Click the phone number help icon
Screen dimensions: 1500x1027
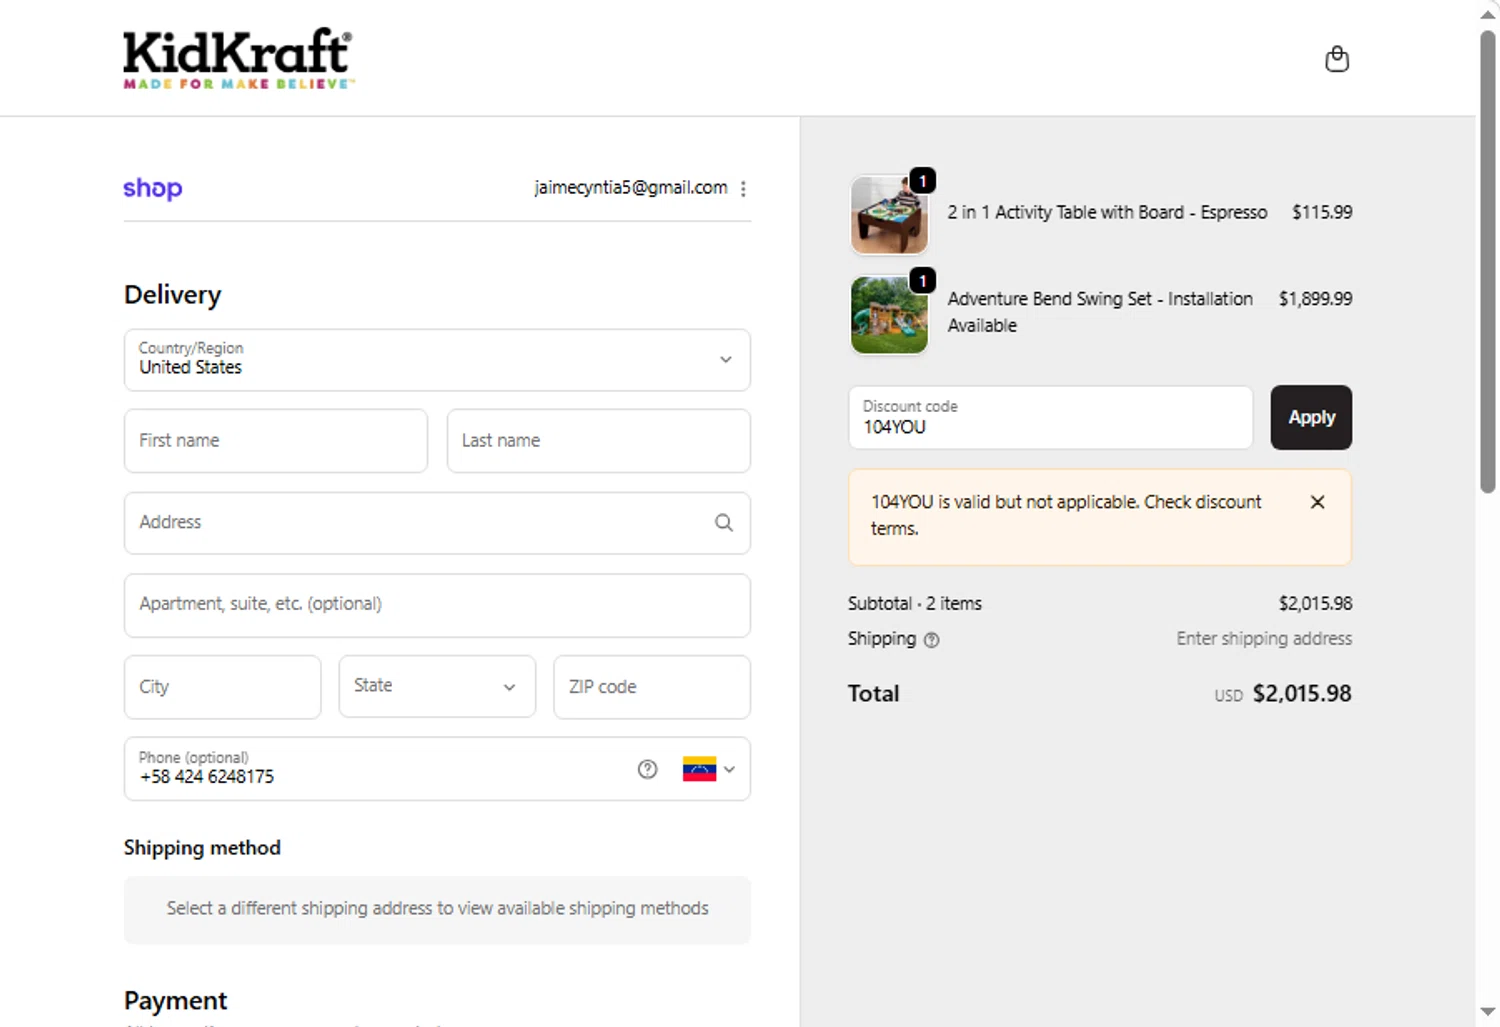[647, 769]
